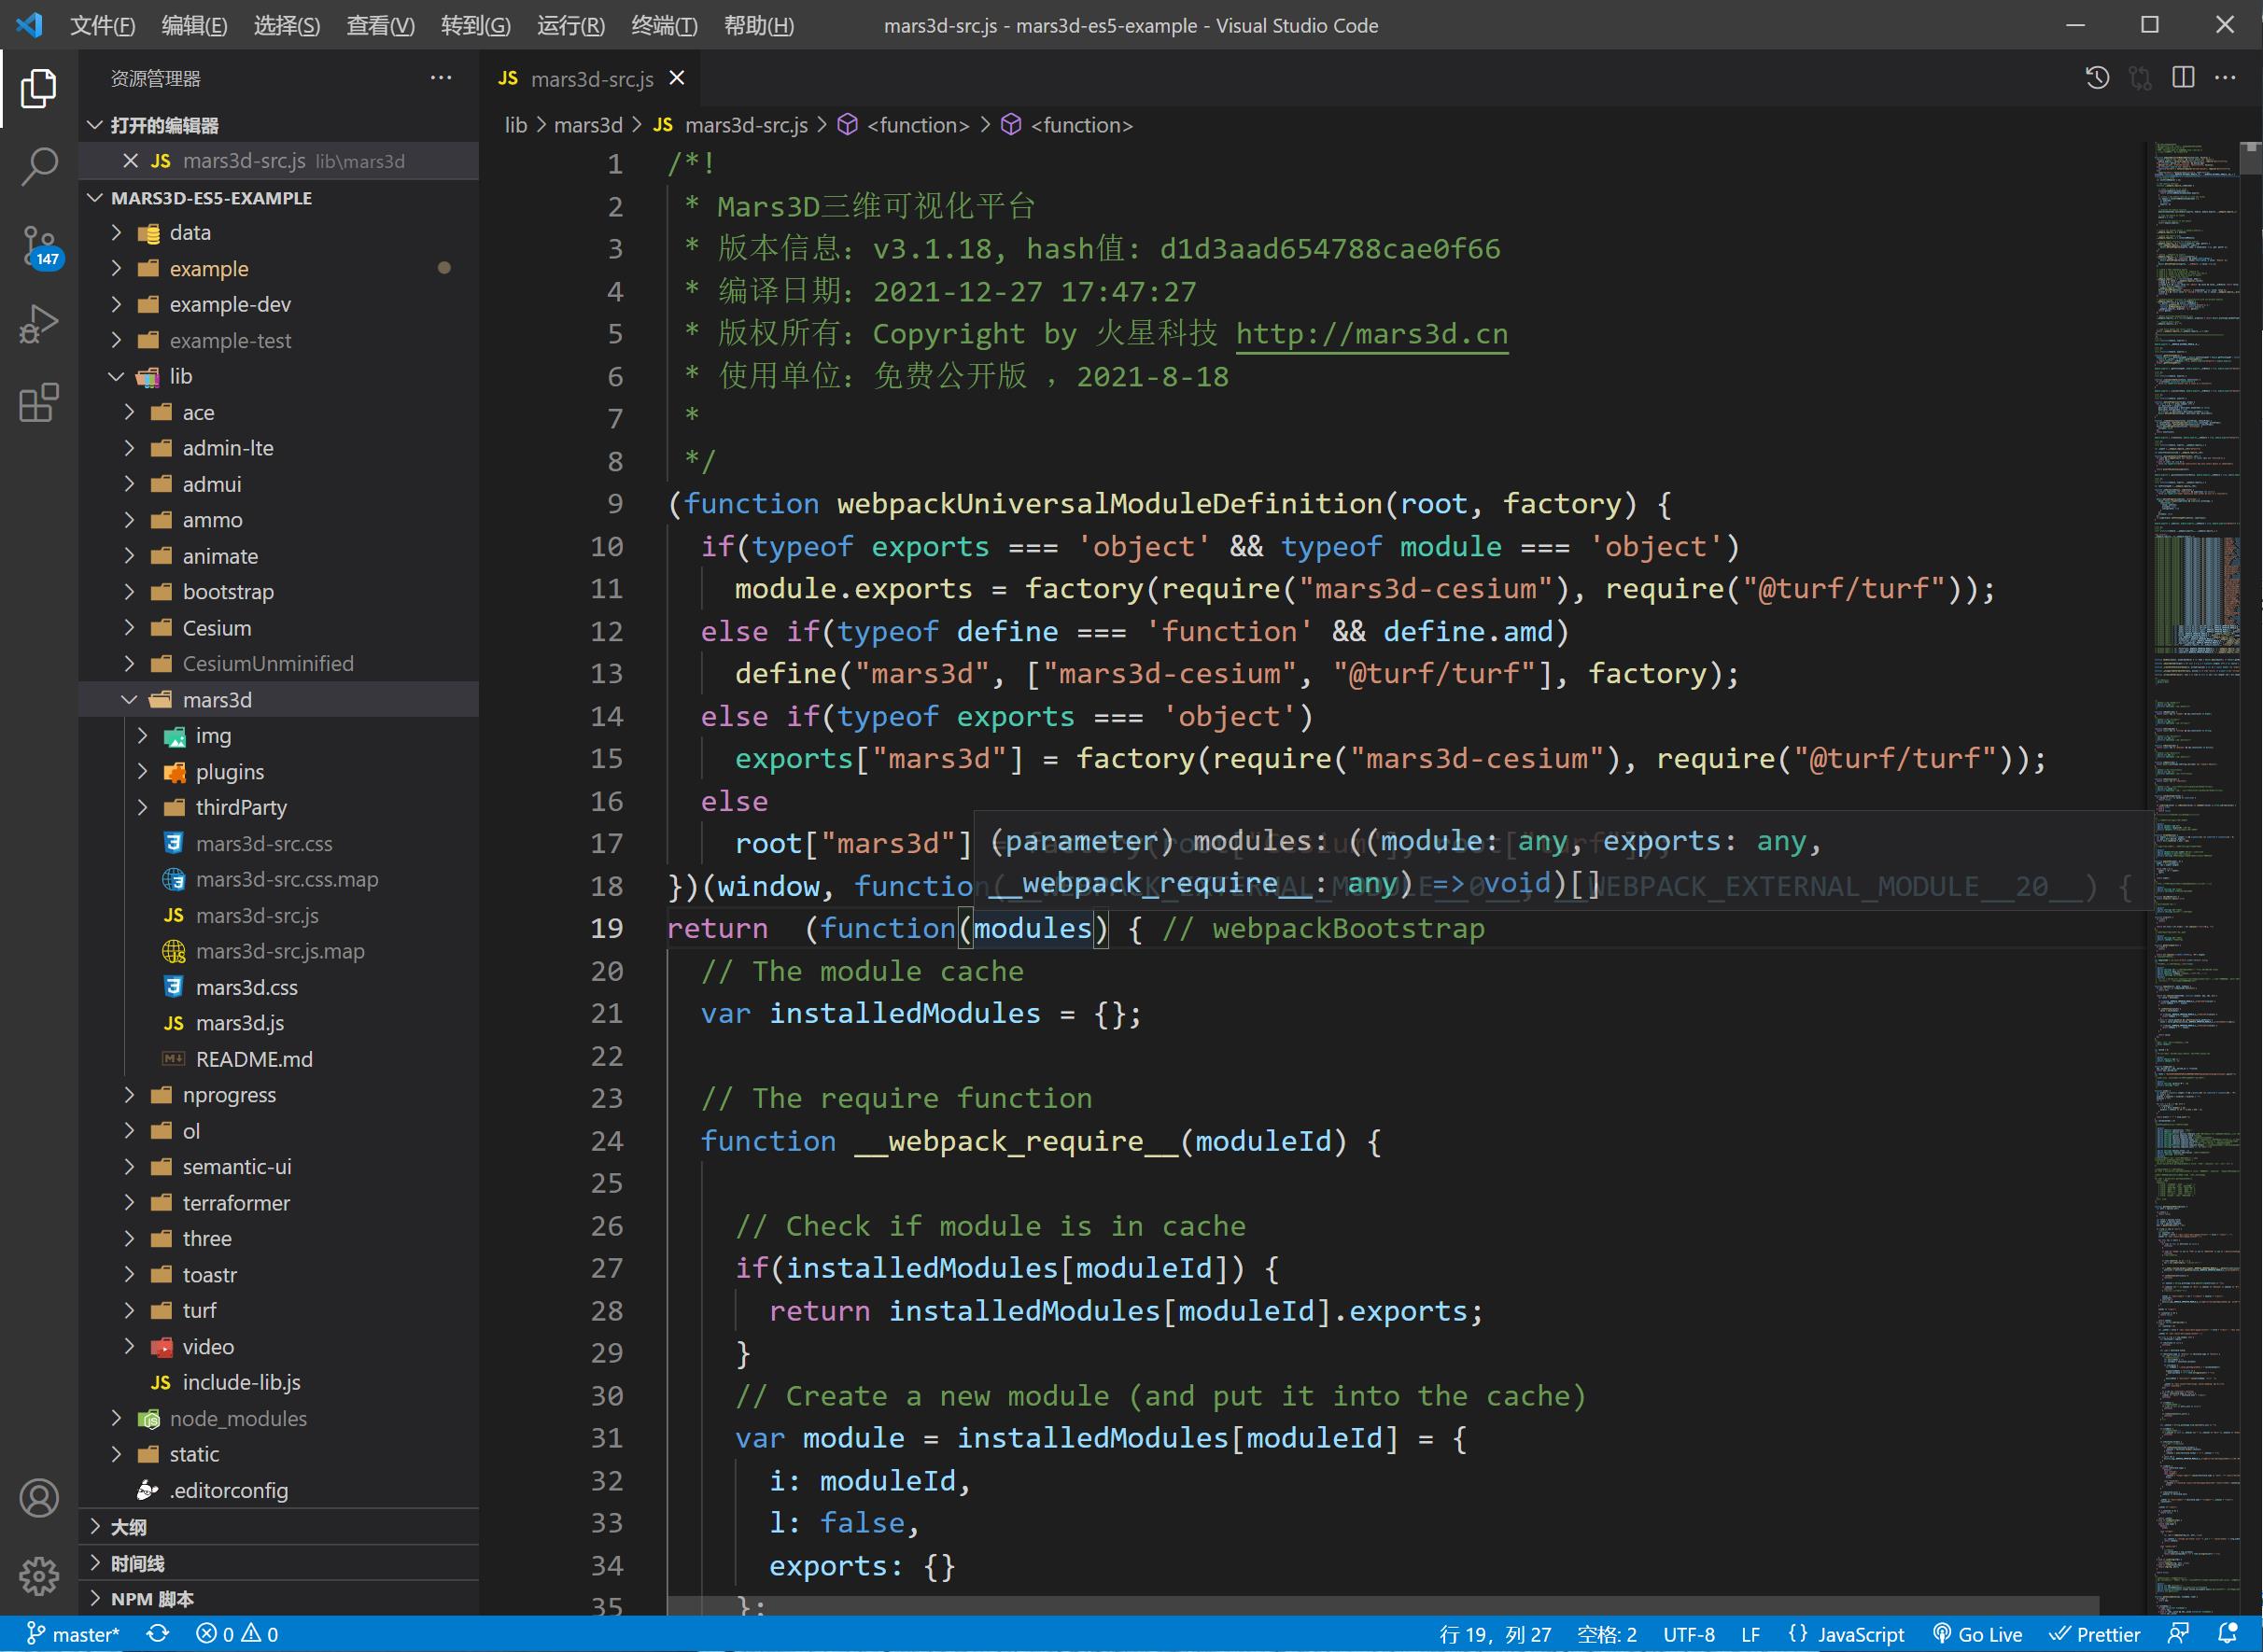Collapse the mars3d folder
The image size is (2263, 1652).
[278, 700]
